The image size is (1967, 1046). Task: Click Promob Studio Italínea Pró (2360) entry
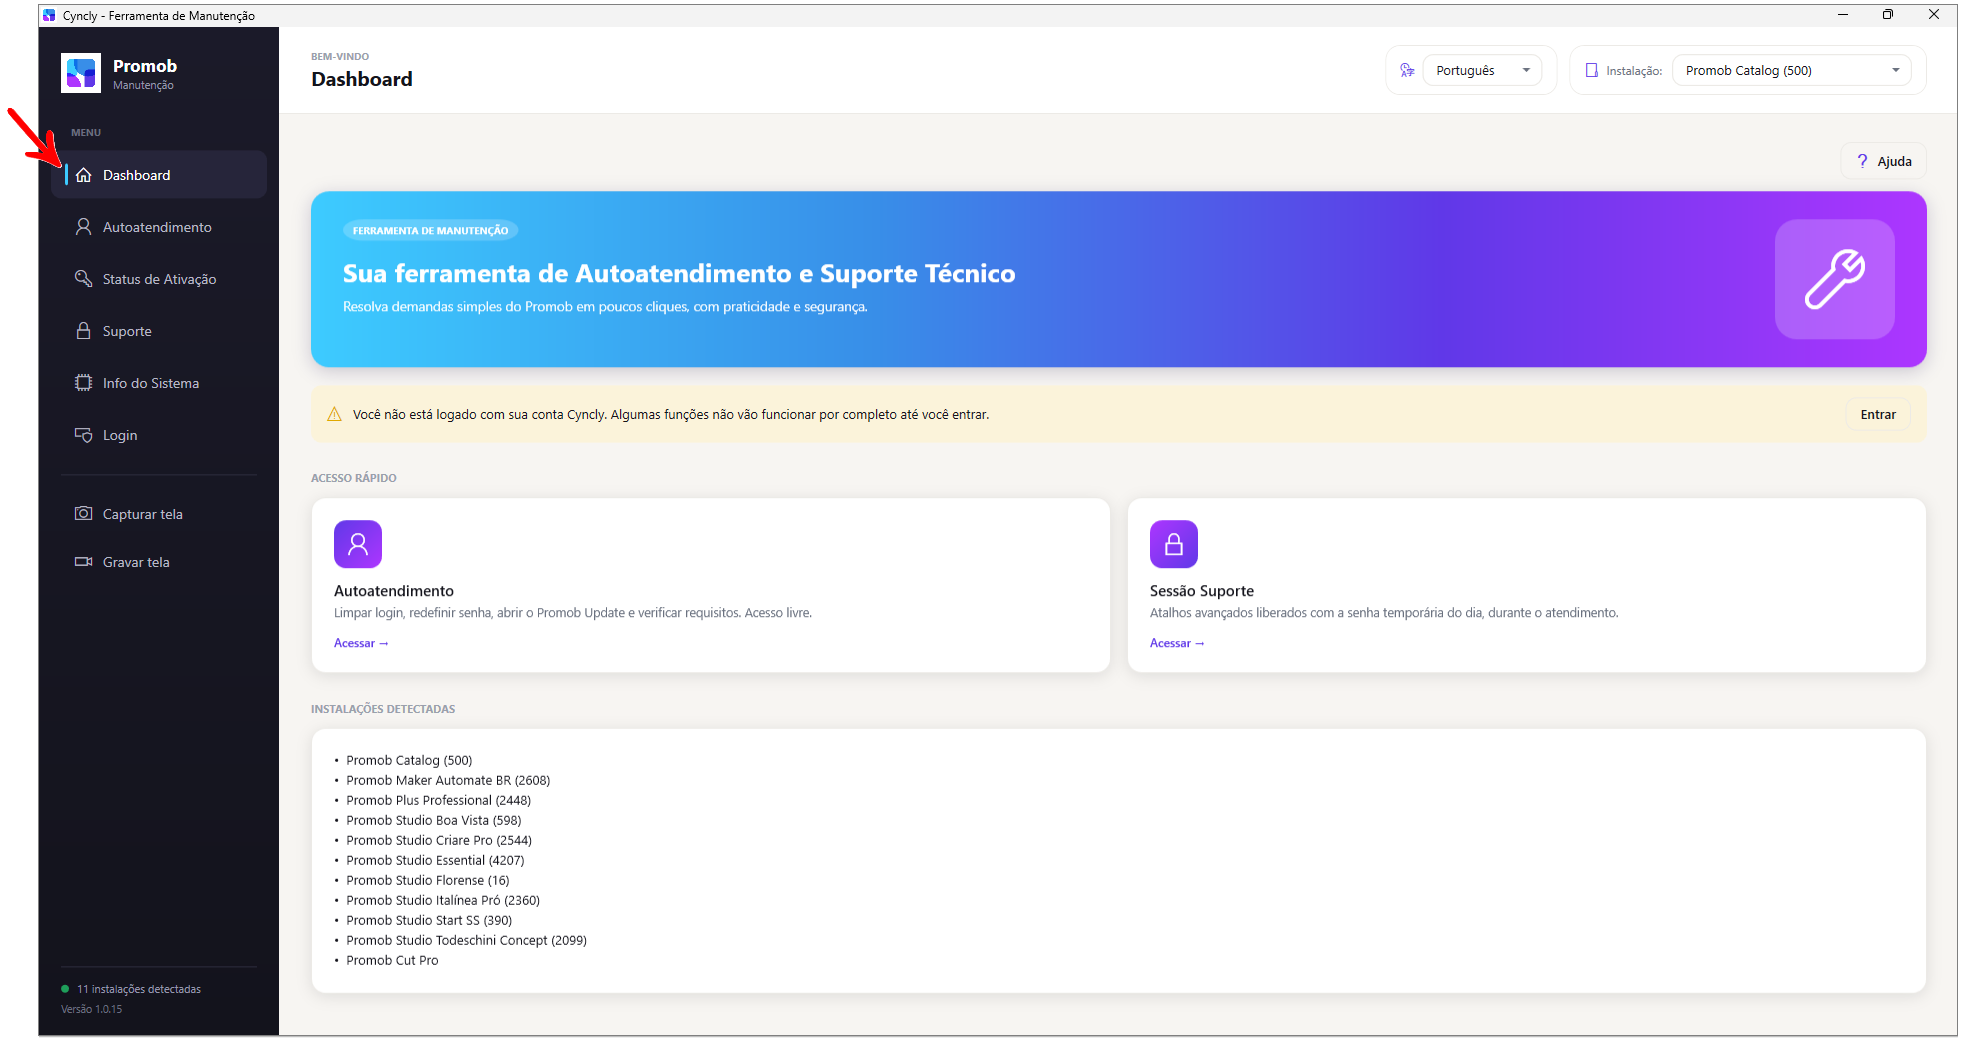pos(443,900)
